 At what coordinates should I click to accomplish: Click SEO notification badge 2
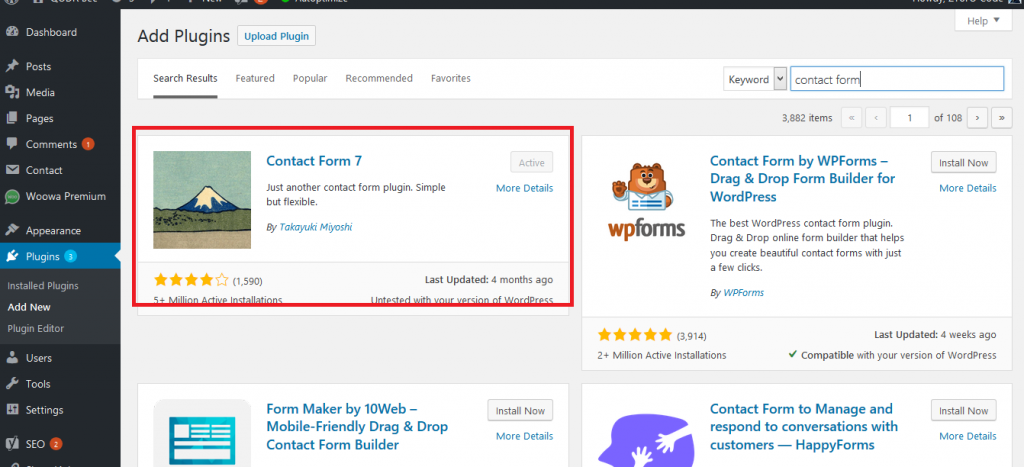[x=56, y=444]
